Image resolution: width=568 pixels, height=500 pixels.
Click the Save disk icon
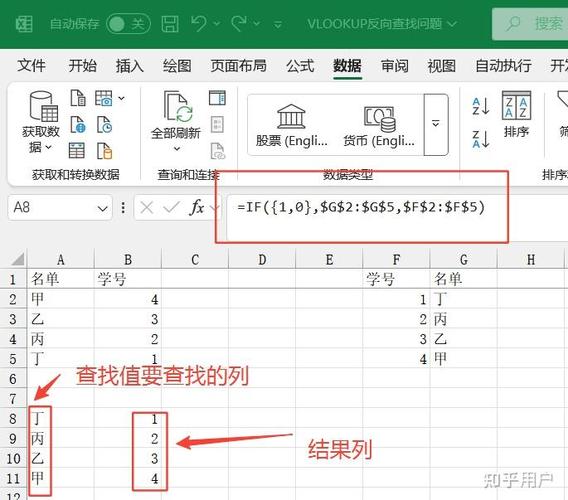coord(170,24)
